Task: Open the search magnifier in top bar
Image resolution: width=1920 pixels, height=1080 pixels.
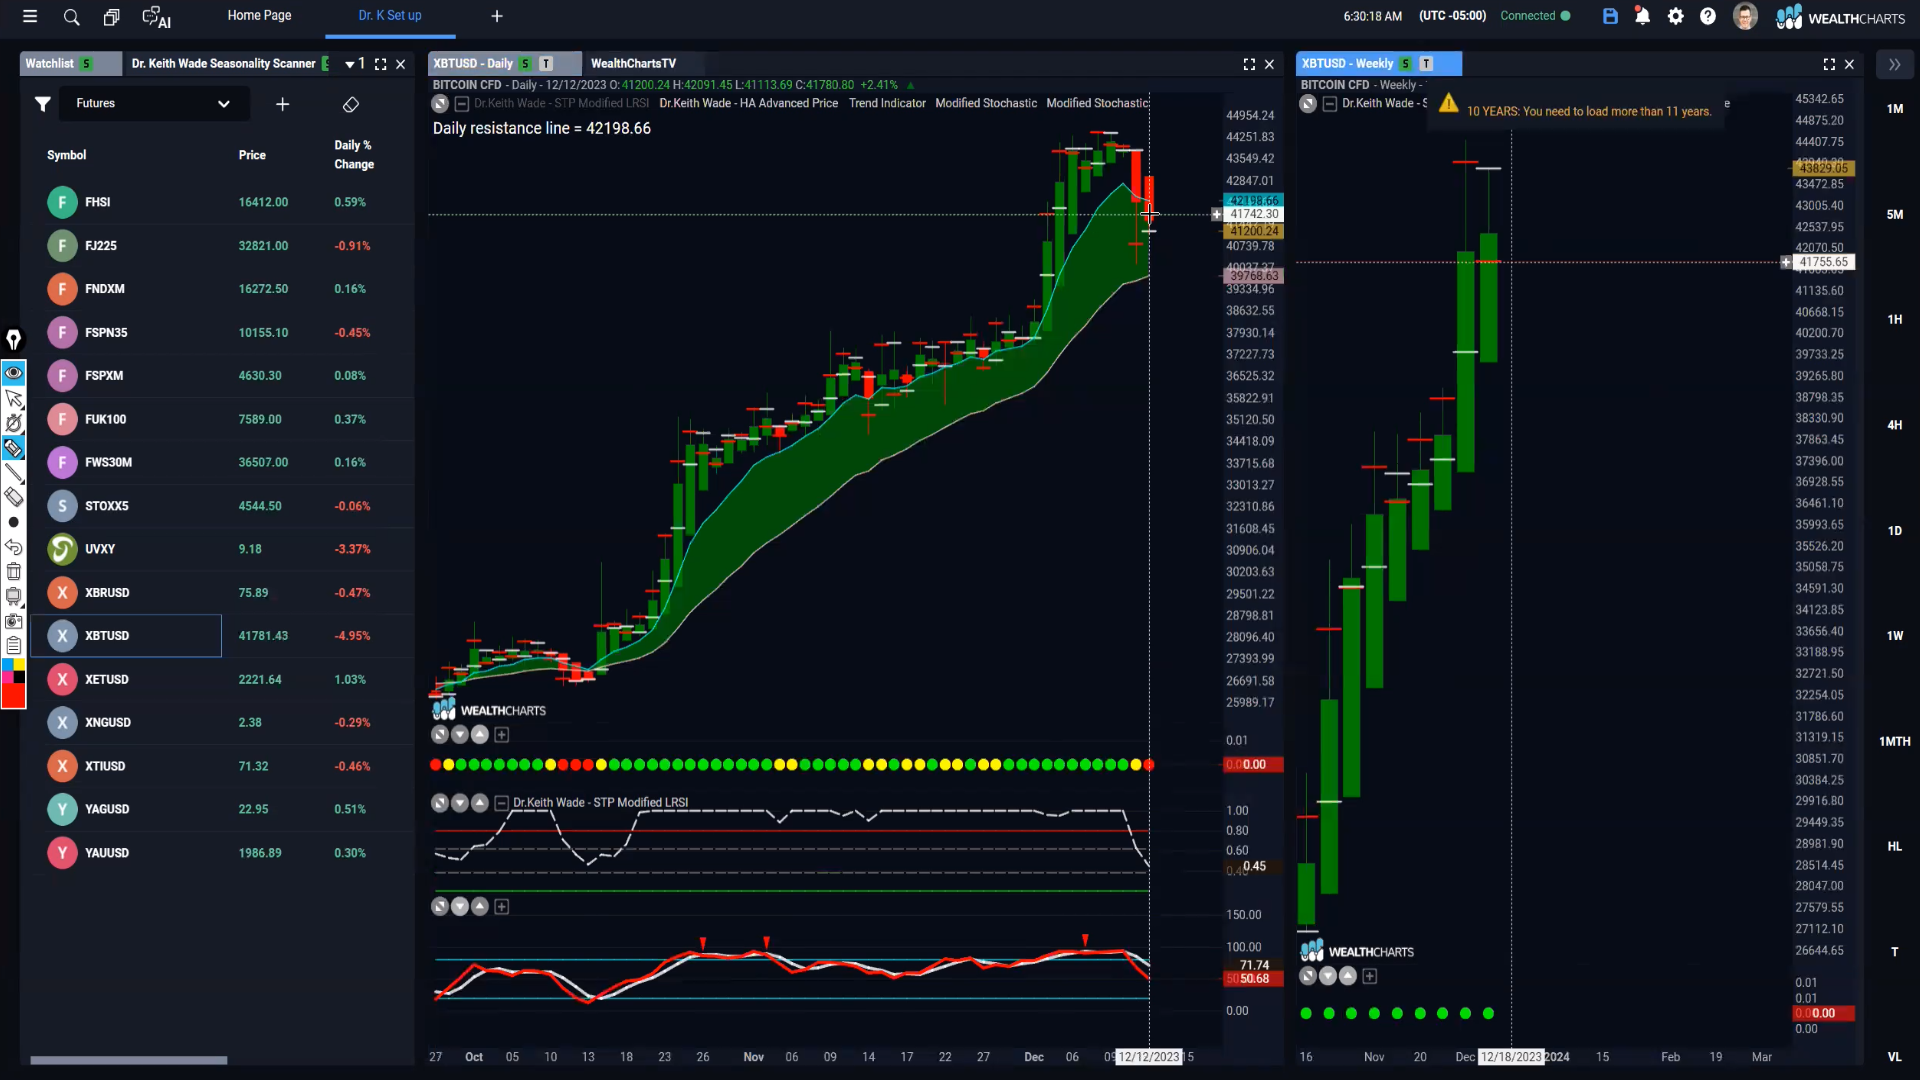Action: (x=71, y=16)
